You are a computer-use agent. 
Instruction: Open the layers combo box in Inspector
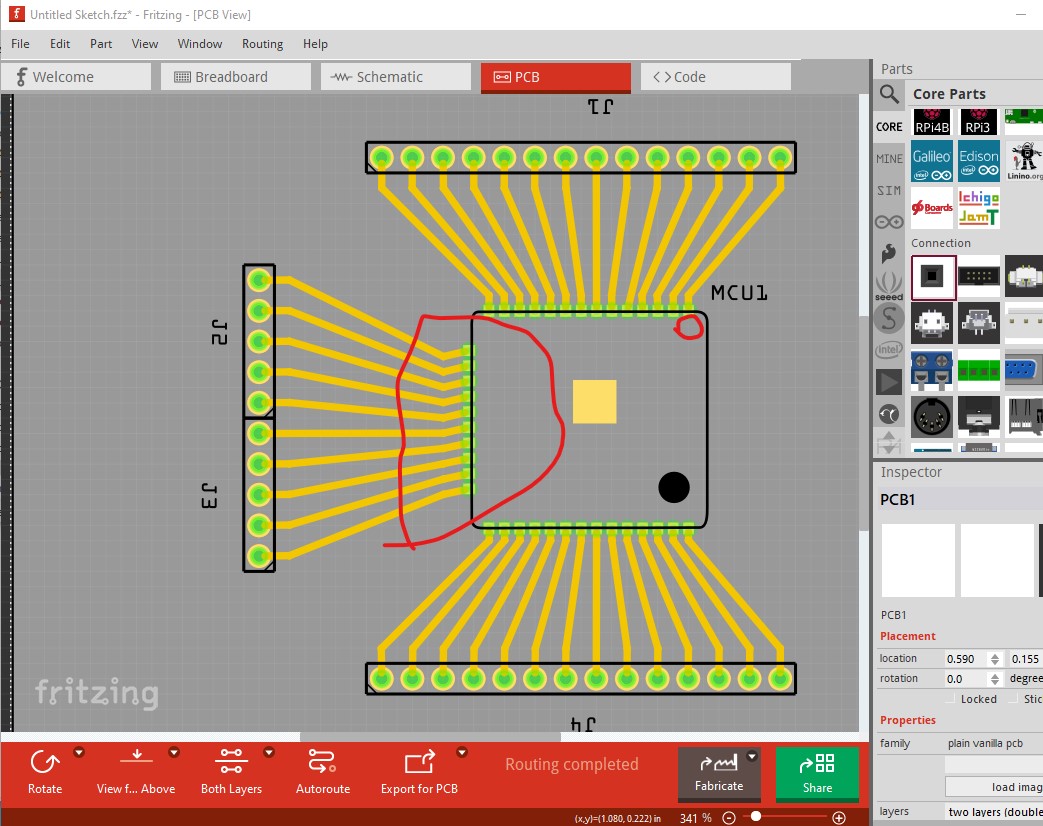(993, 812)
